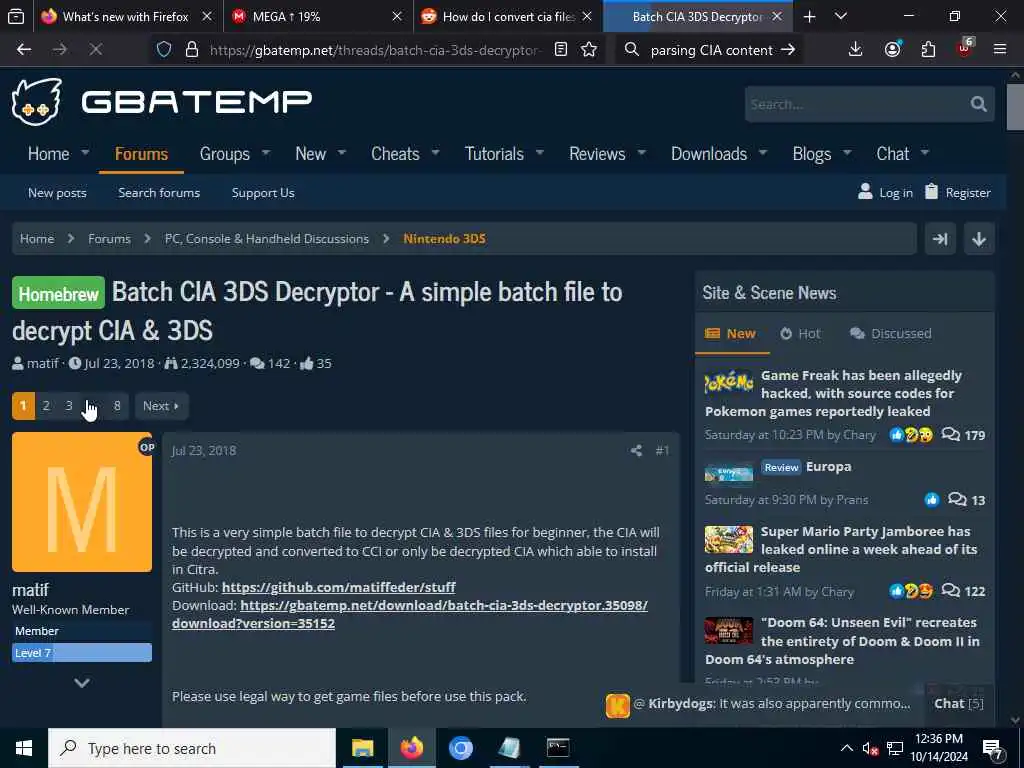This screenshot has height=768, width=1024.
Task: Click matif's orange M avatar
Action: pos(82,502)
